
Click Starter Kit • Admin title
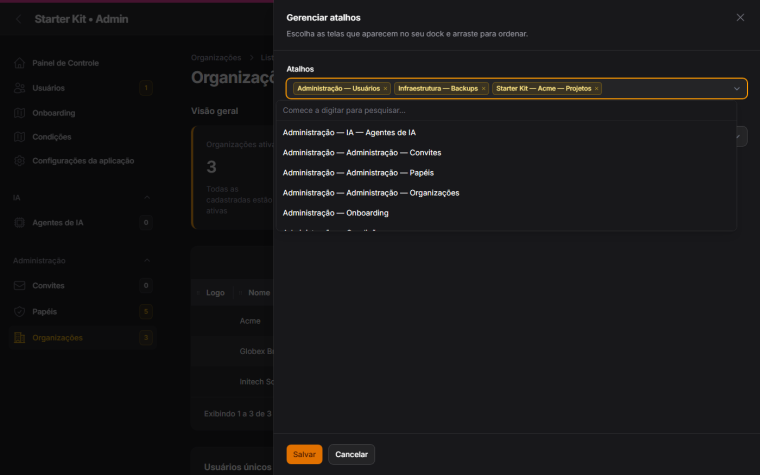[81, 19]
